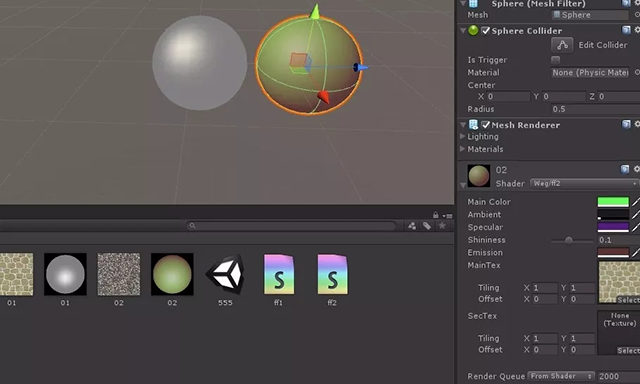Screen dimensions: 640x384
Task: Click the green Main Color swatch
Action: [x=613, y=202]
